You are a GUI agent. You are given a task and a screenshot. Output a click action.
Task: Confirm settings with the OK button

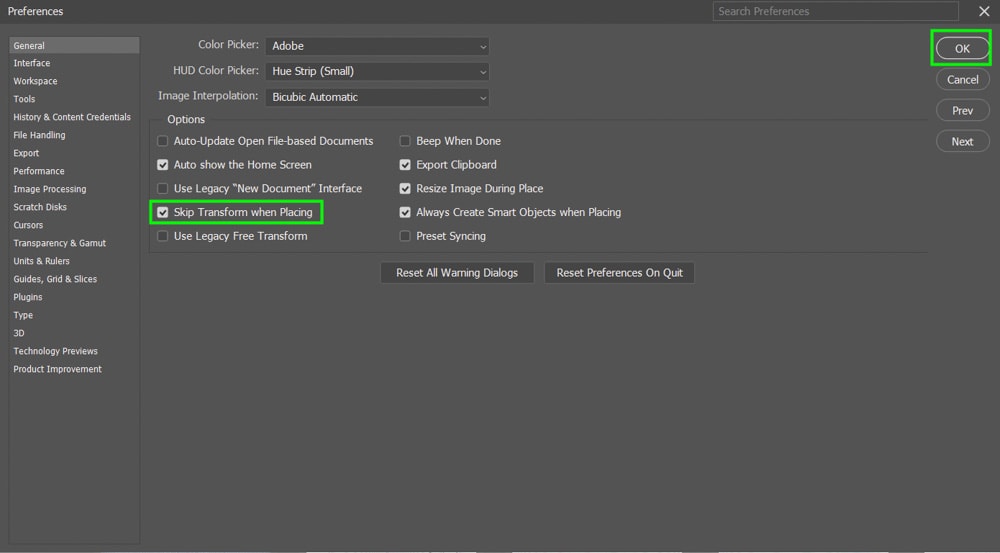tap(962, 48)
